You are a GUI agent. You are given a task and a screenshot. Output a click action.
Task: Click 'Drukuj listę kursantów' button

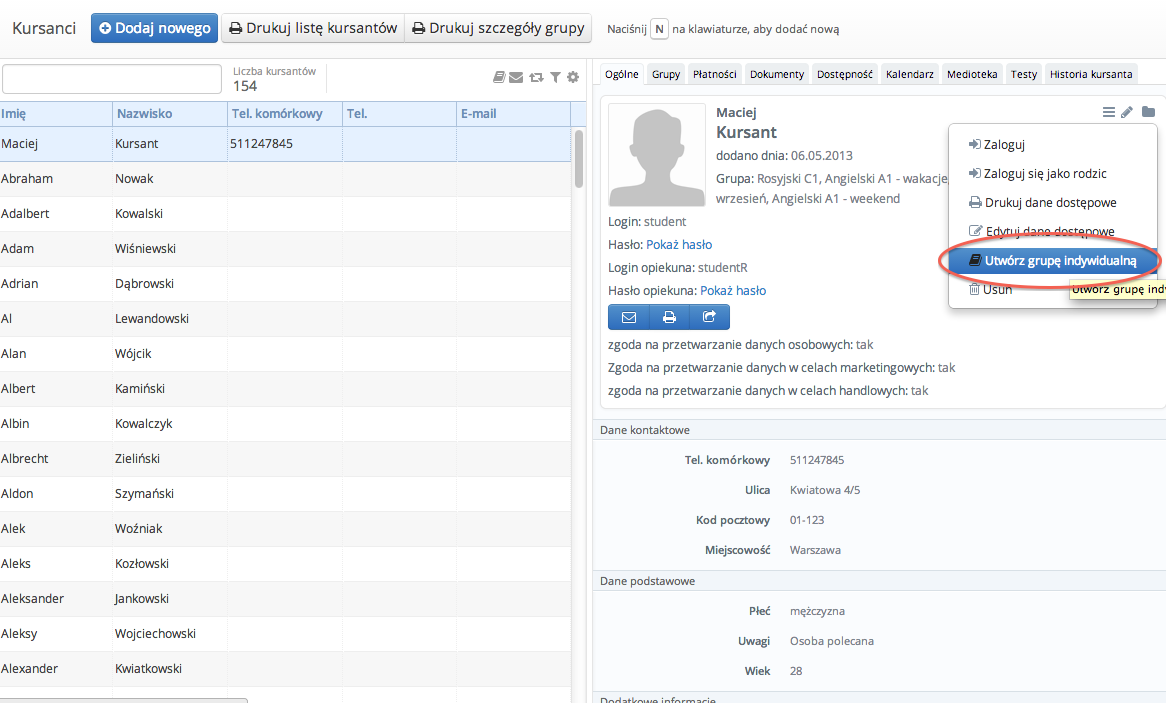coord(313,28)
